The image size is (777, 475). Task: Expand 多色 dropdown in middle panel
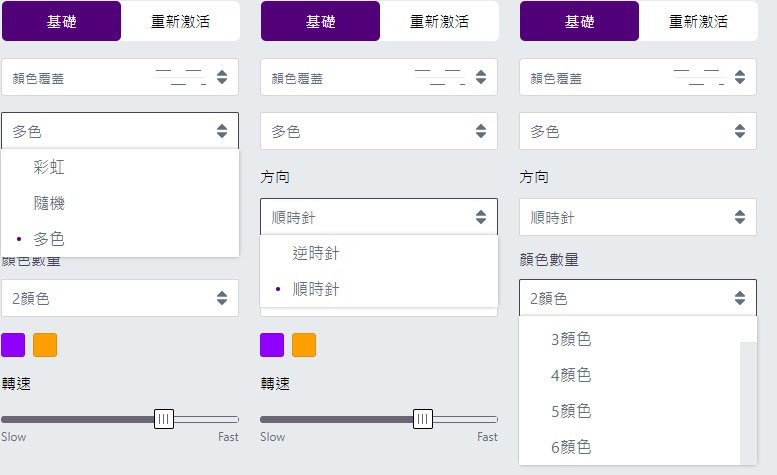tap(379, 131)
